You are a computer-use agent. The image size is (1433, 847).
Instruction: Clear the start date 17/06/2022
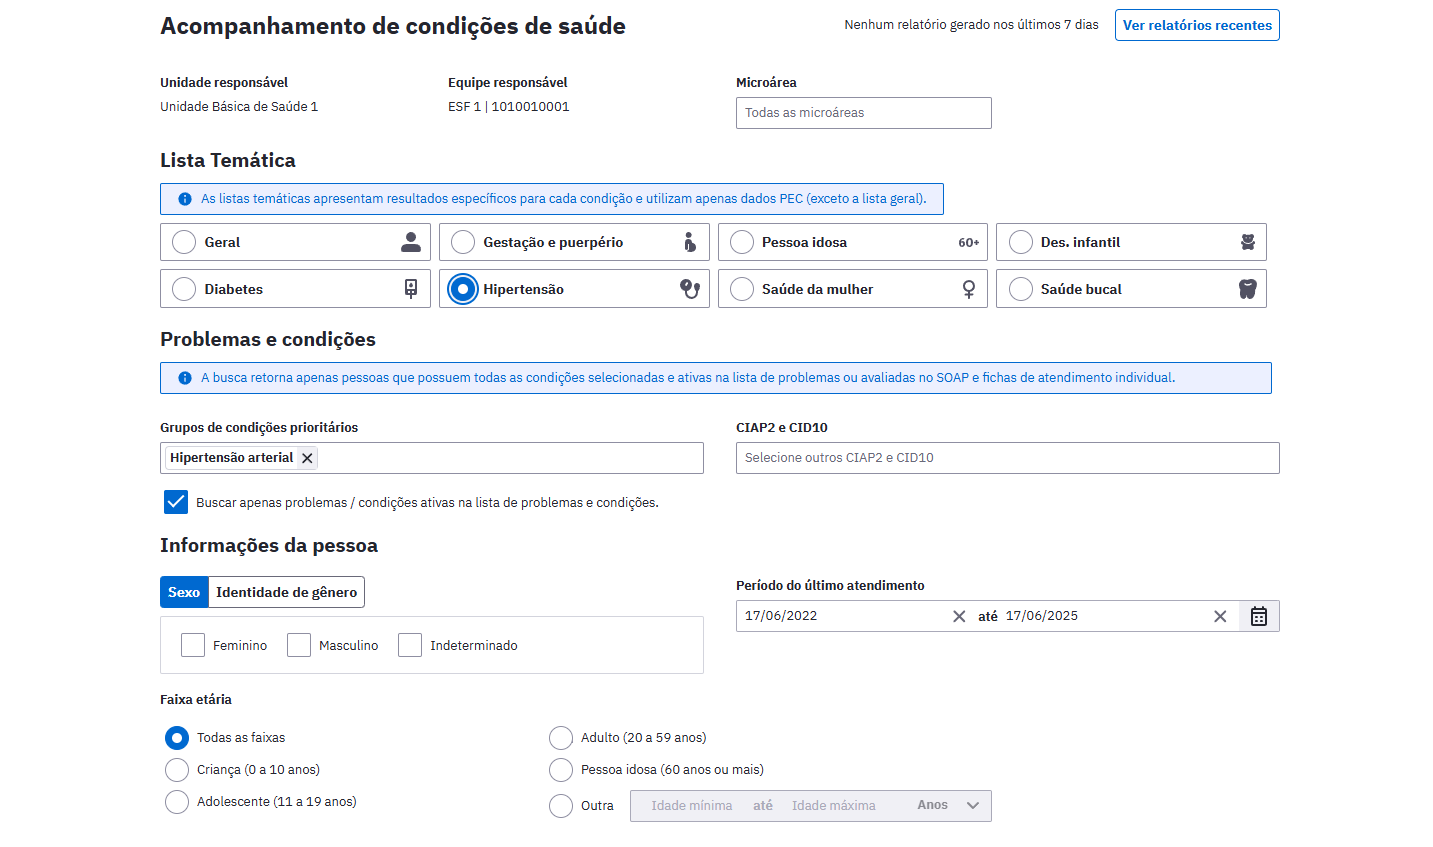point(959,616)
